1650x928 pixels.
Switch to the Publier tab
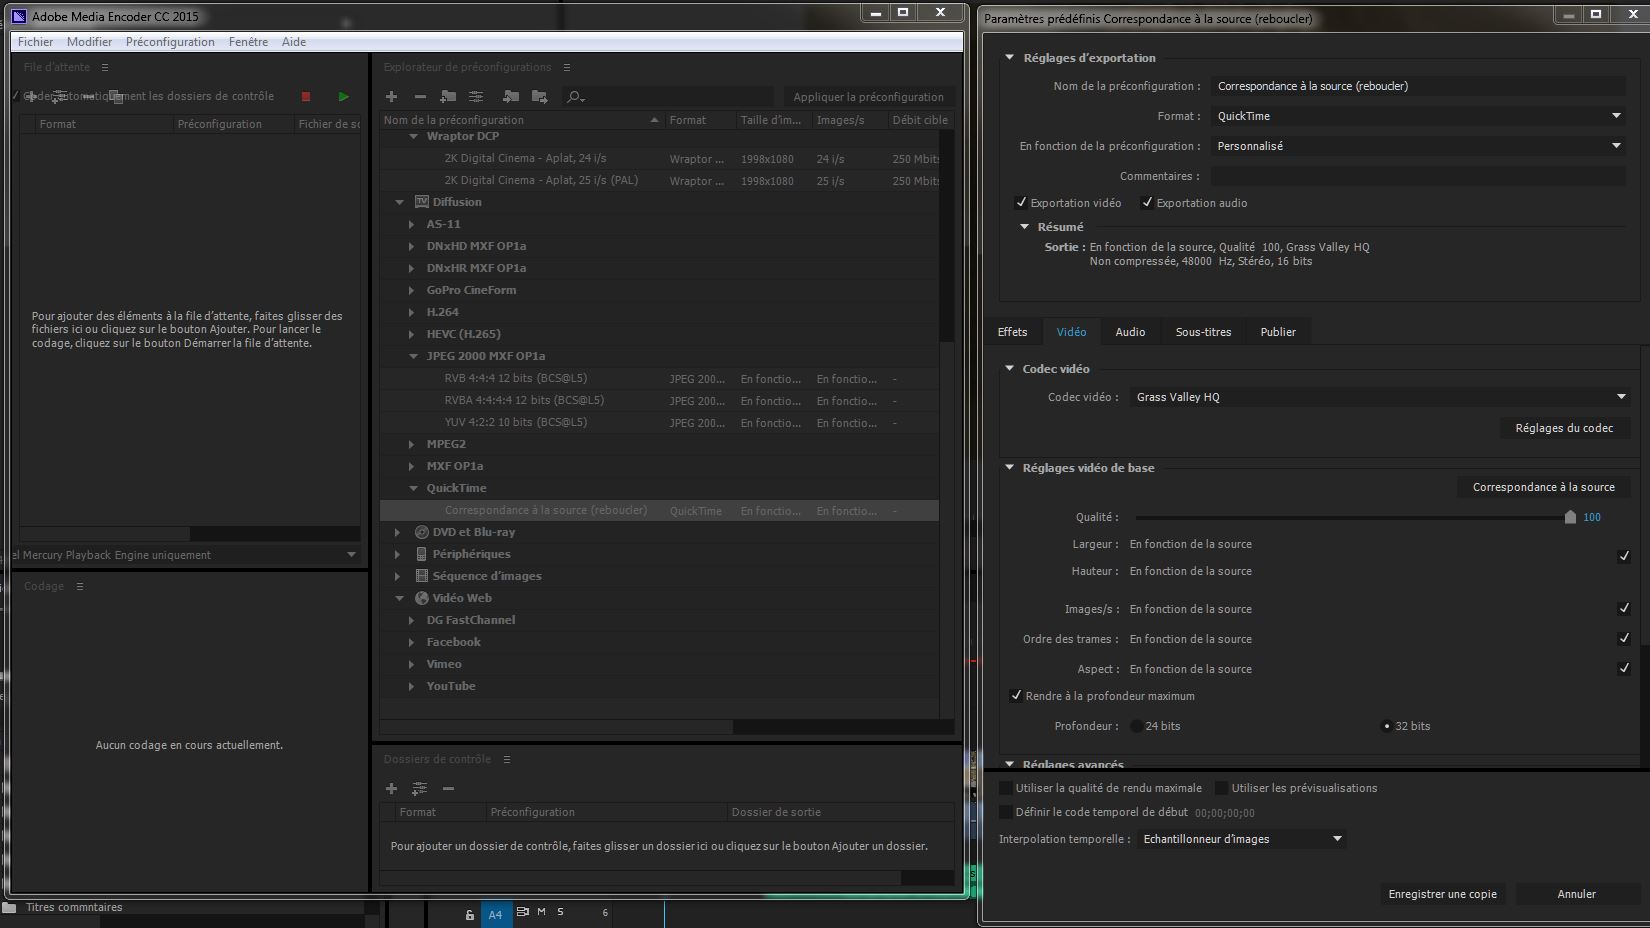coord(1278,332)
